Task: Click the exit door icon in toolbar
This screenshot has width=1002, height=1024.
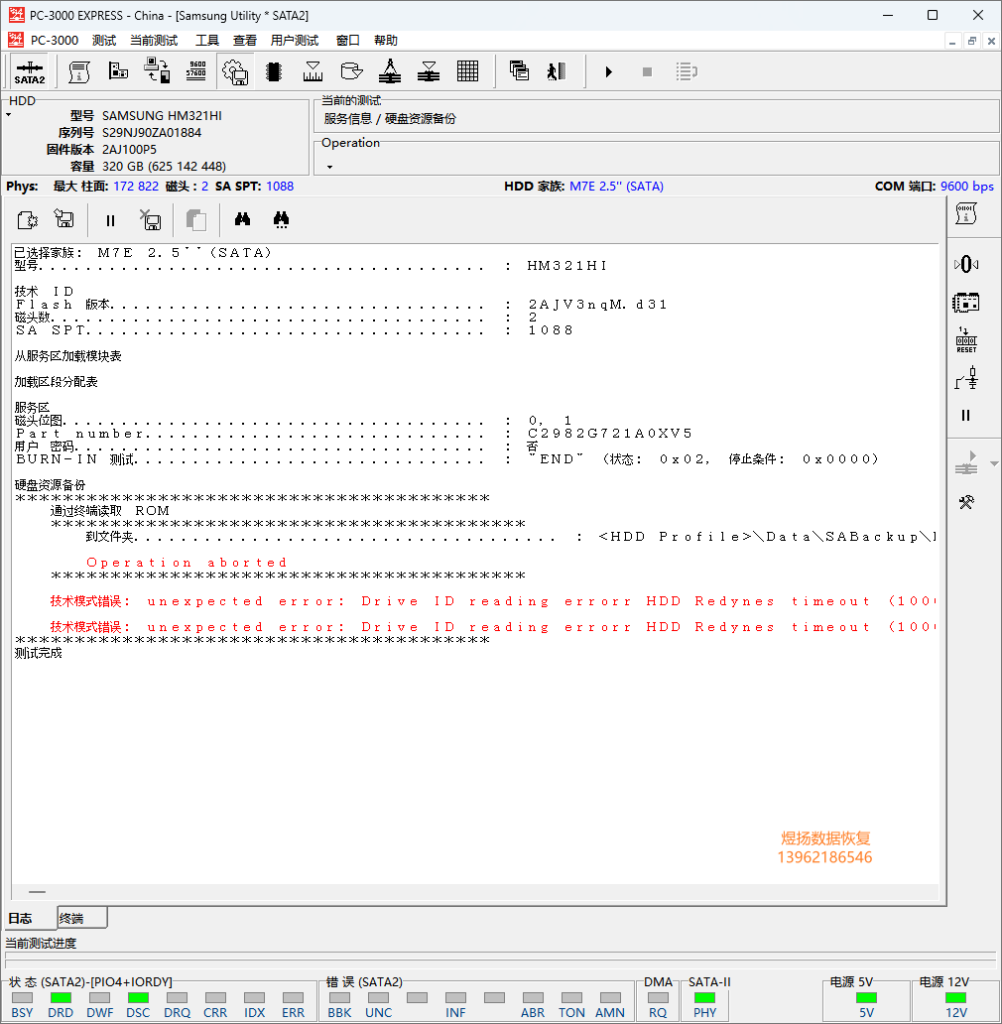Action: [557, 71]
